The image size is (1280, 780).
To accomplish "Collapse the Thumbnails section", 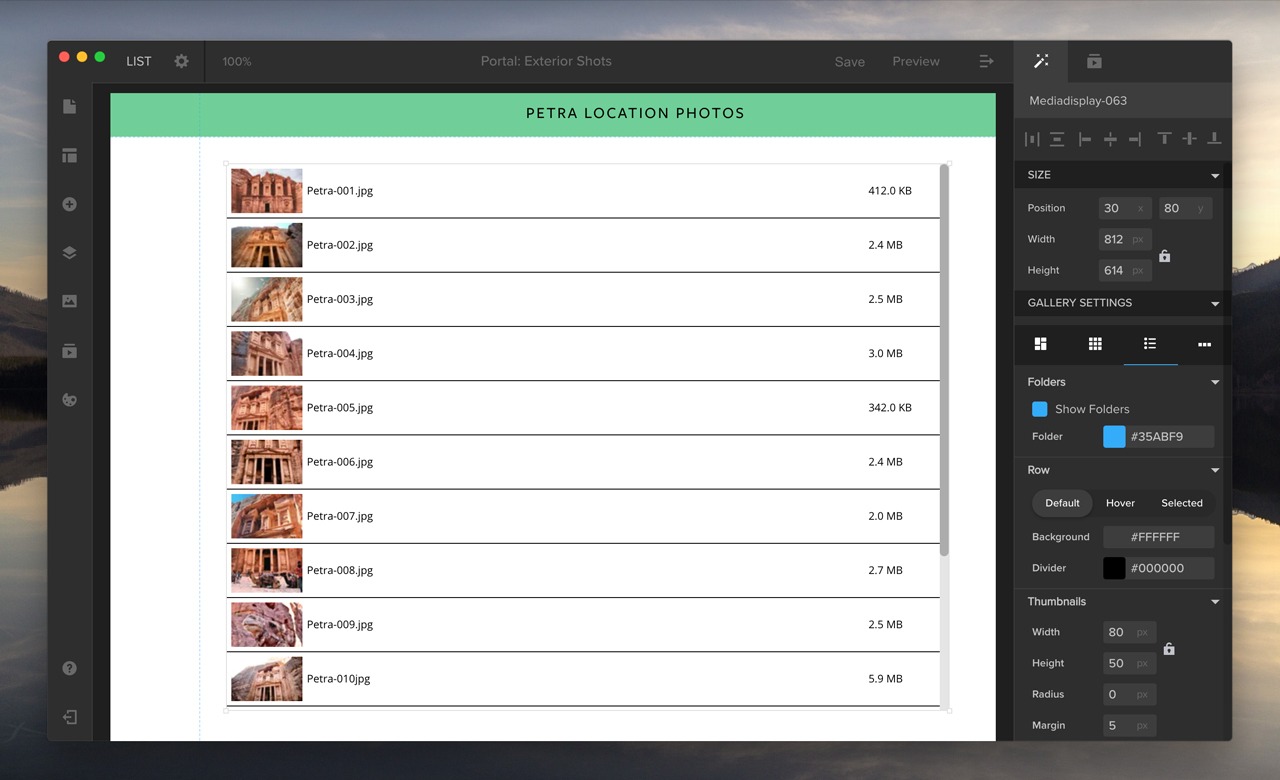I will pyautogui.click(x=1215, y=602).
